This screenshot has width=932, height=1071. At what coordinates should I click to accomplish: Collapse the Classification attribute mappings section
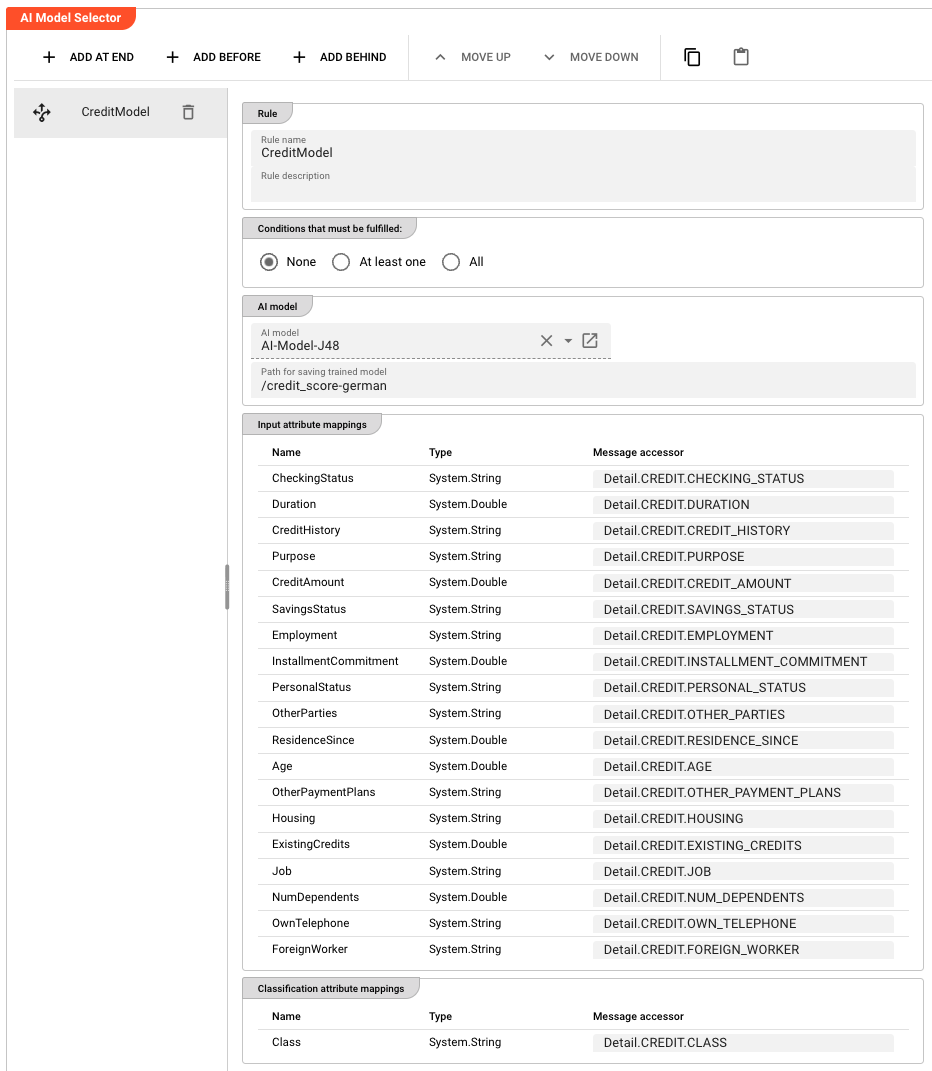click(329, 987)
